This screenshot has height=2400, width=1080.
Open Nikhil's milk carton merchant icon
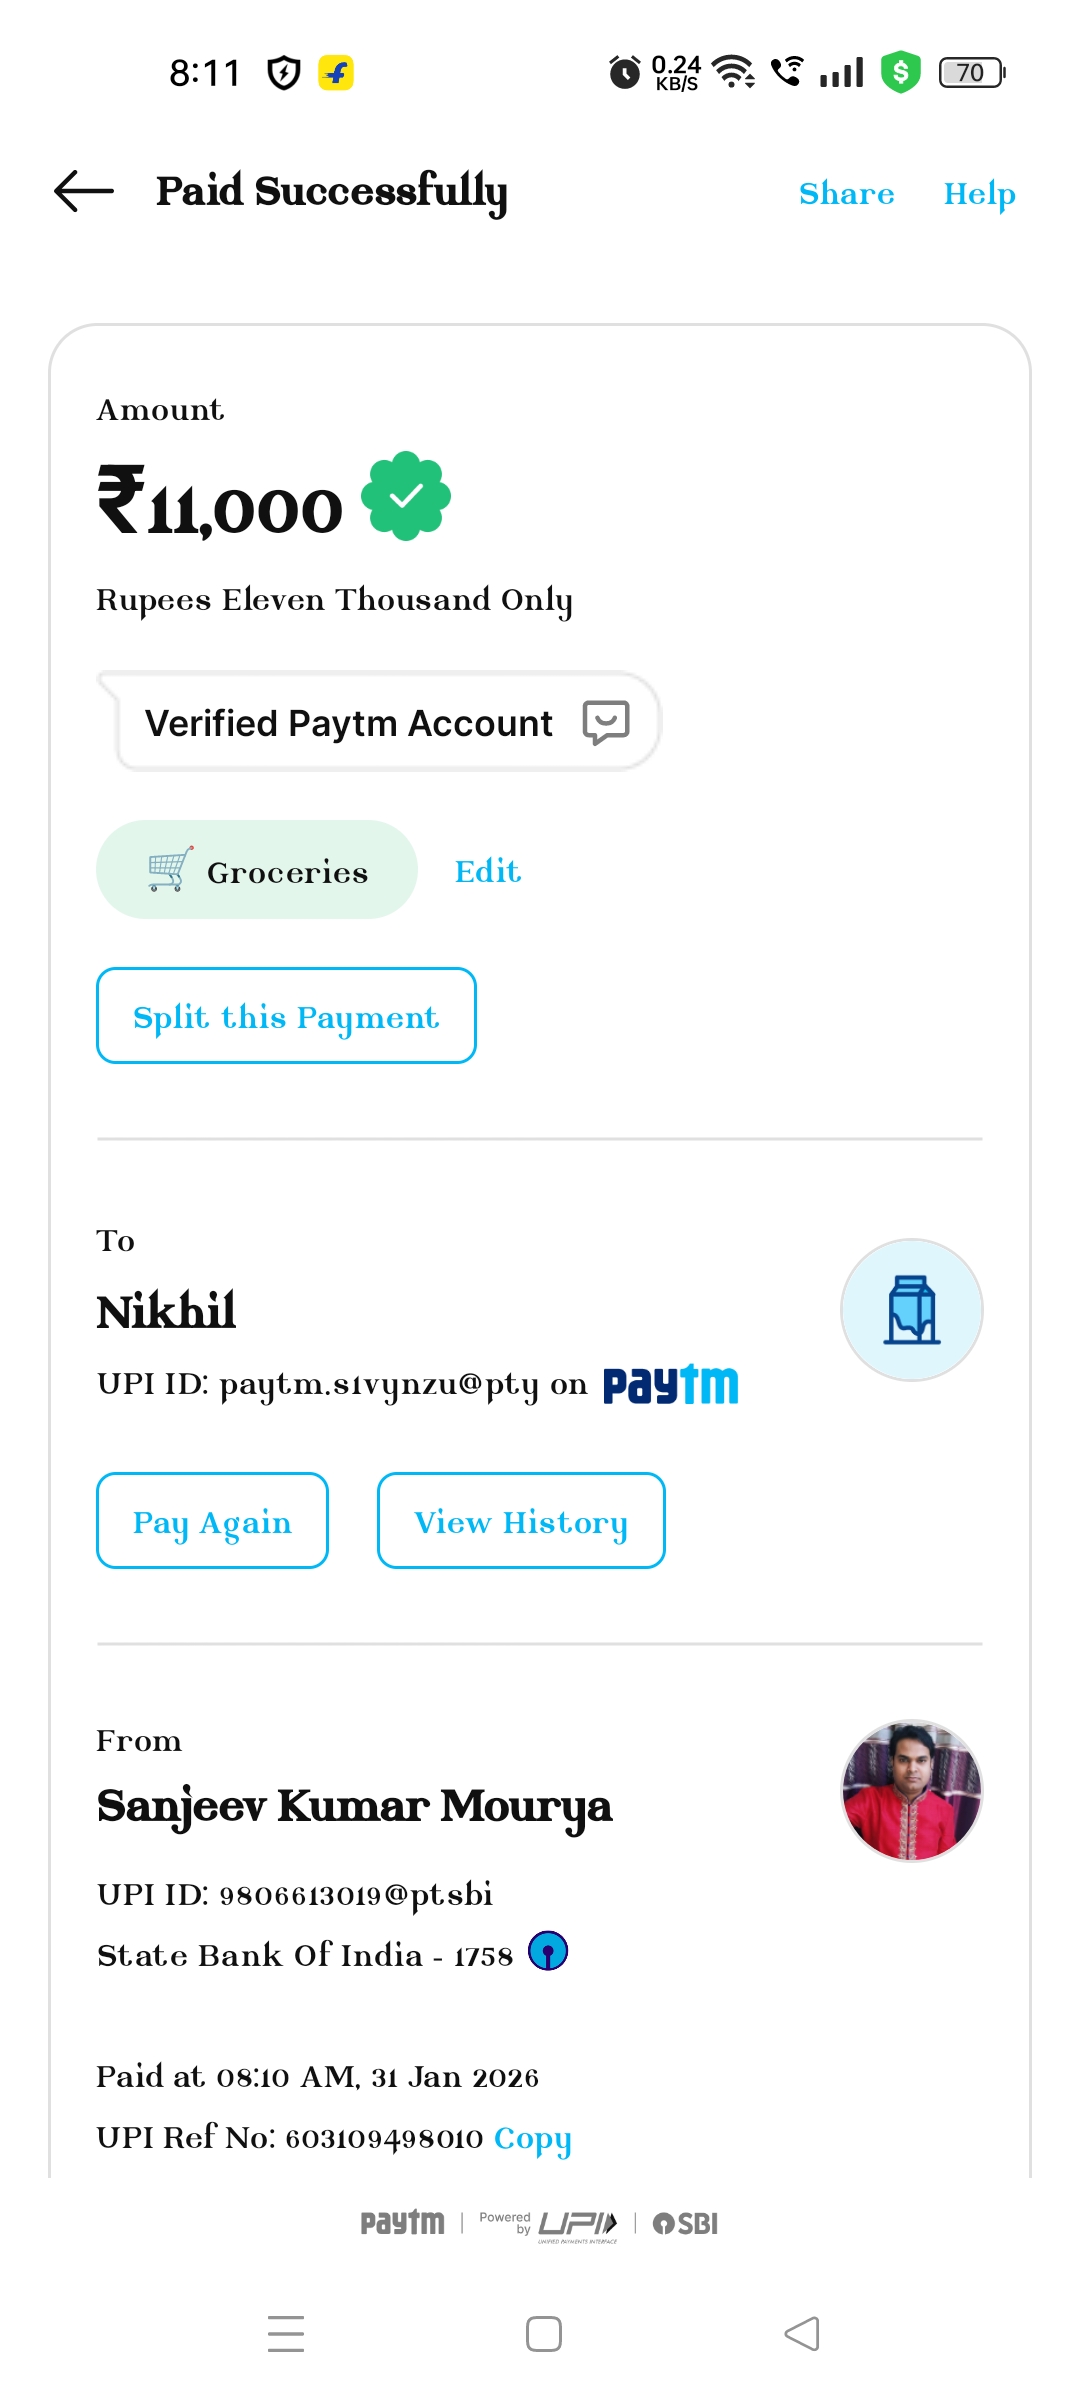[911, 1310]
